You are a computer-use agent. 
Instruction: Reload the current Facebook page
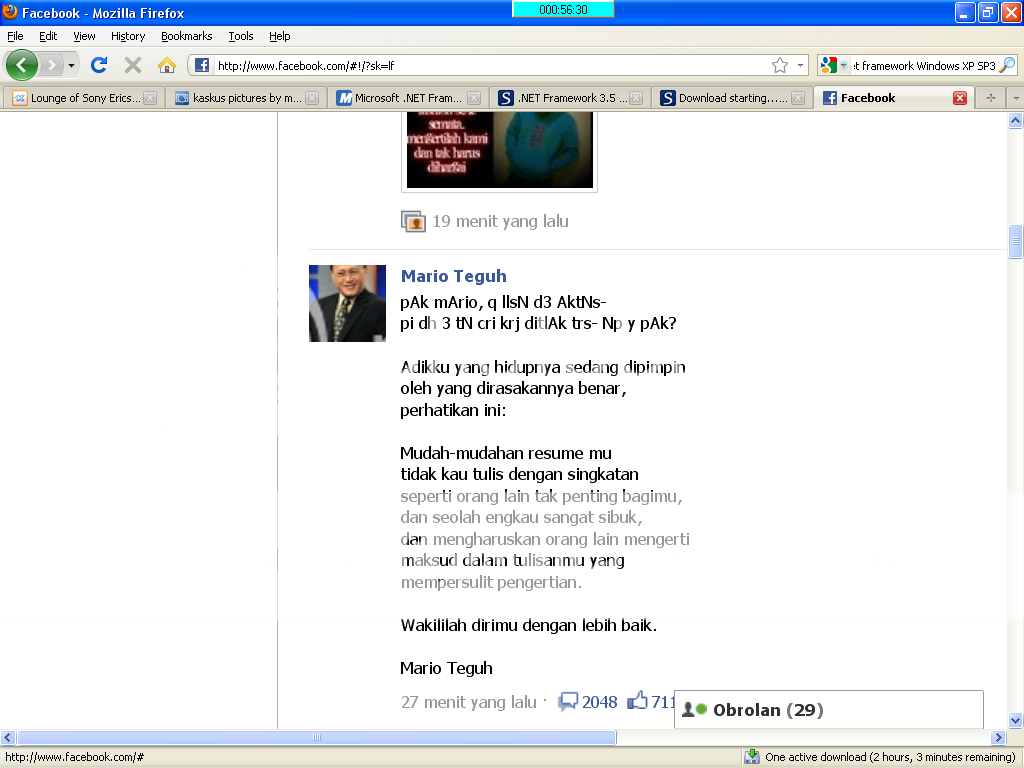point(98,65)
